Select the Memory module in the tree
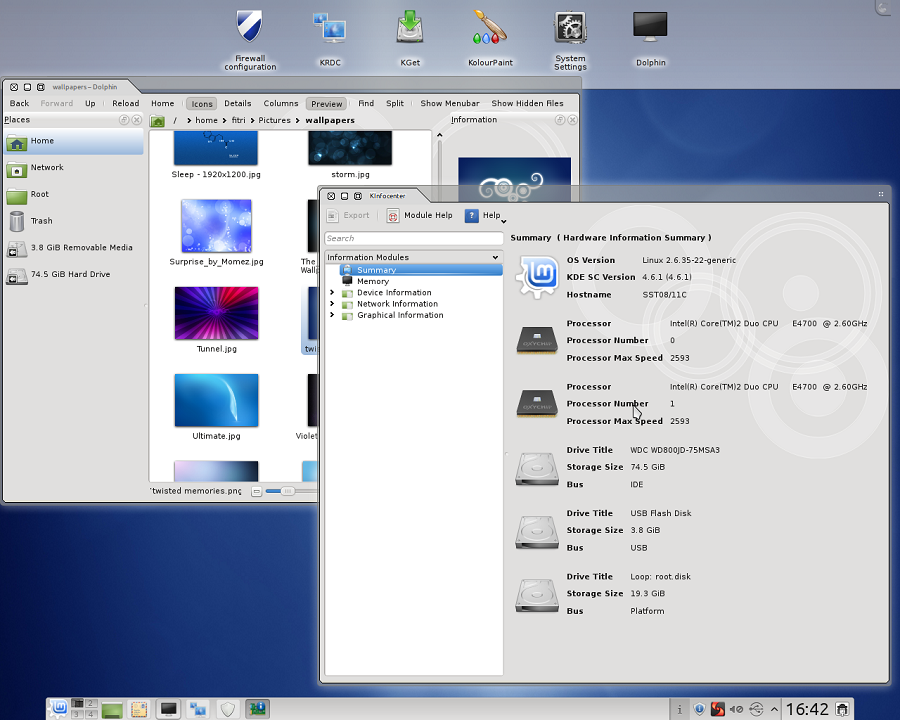 coord(372,281)
